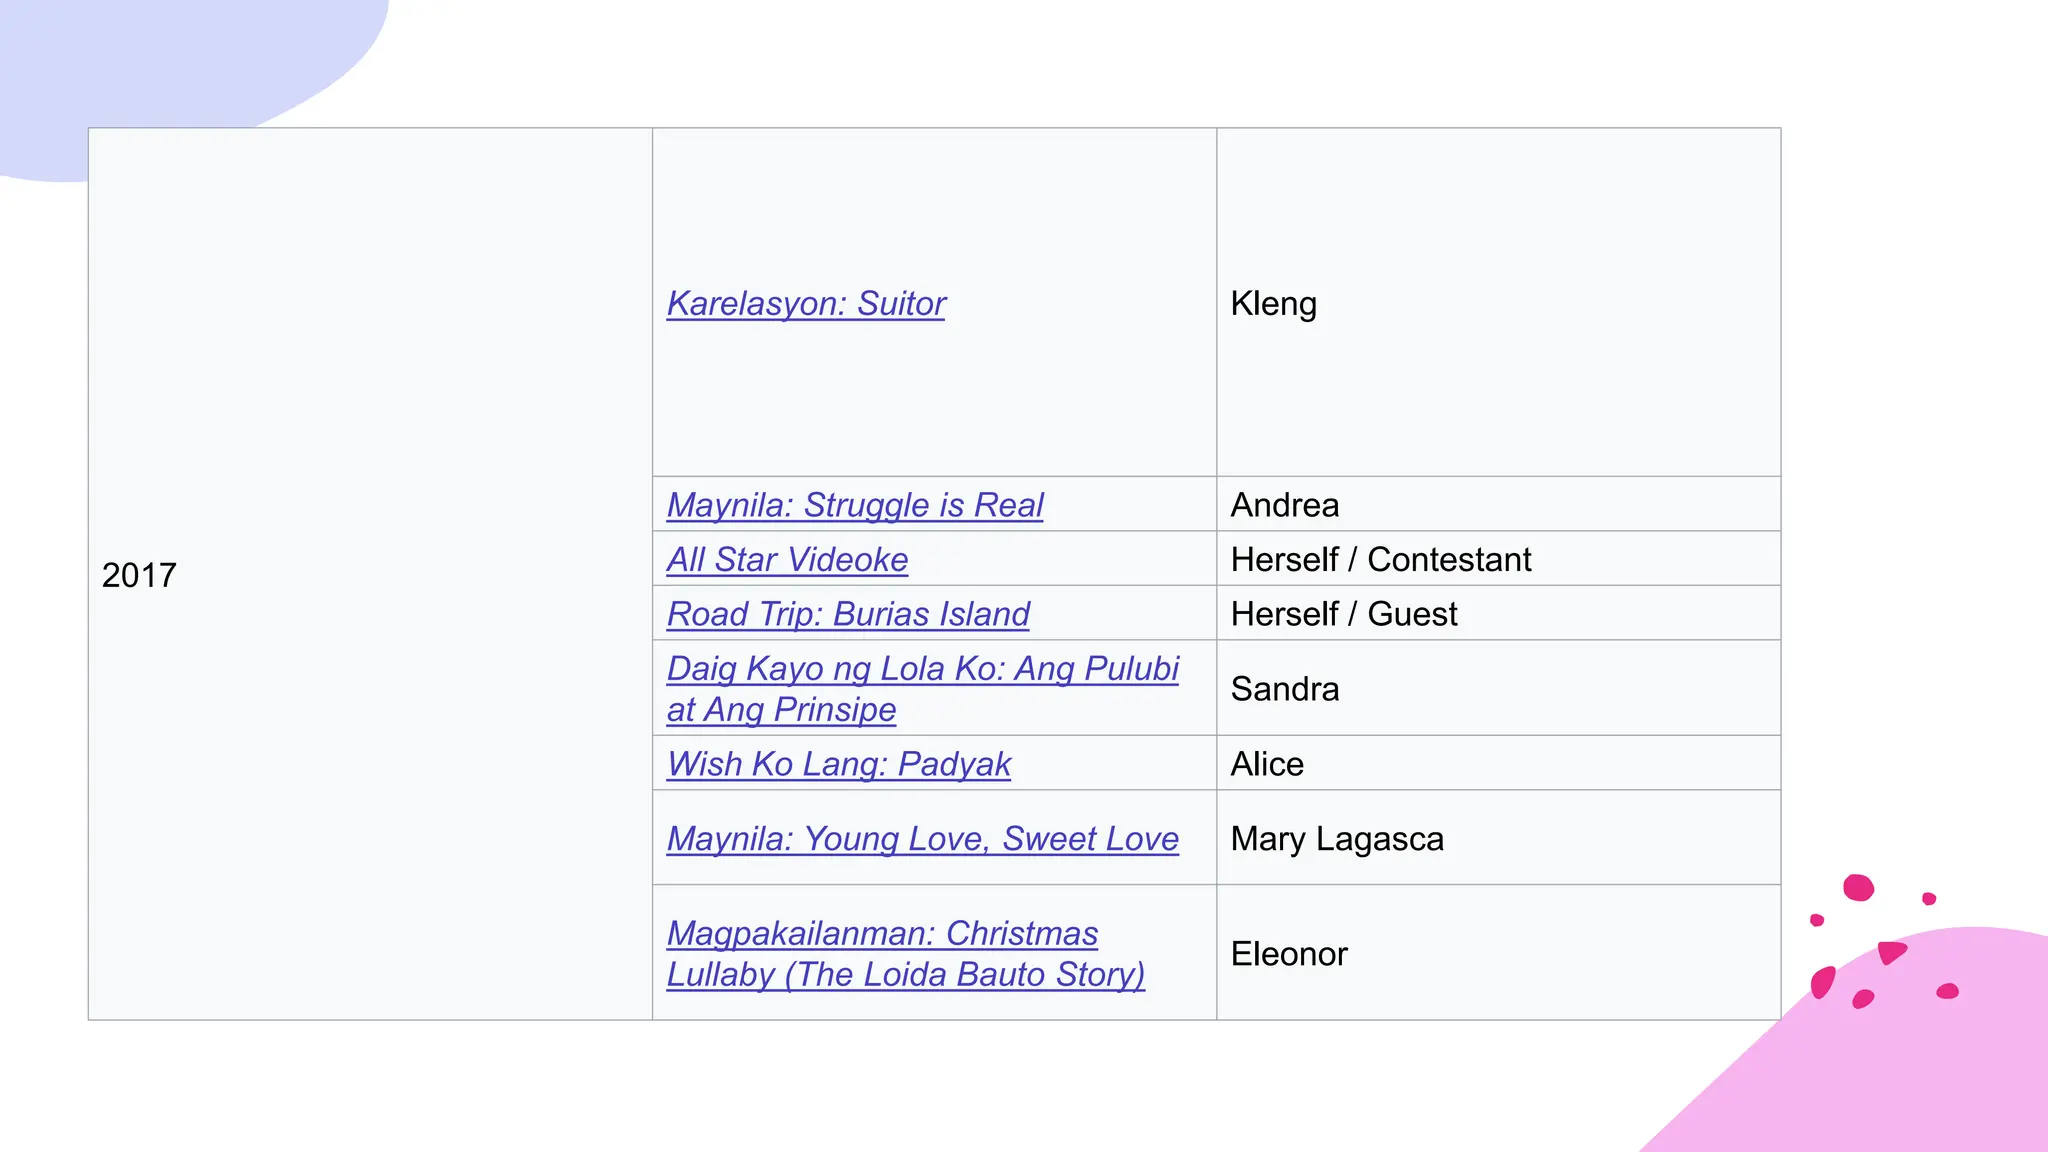
Task: Click the Herself / Contestant cell
Action: [1498, 559]
